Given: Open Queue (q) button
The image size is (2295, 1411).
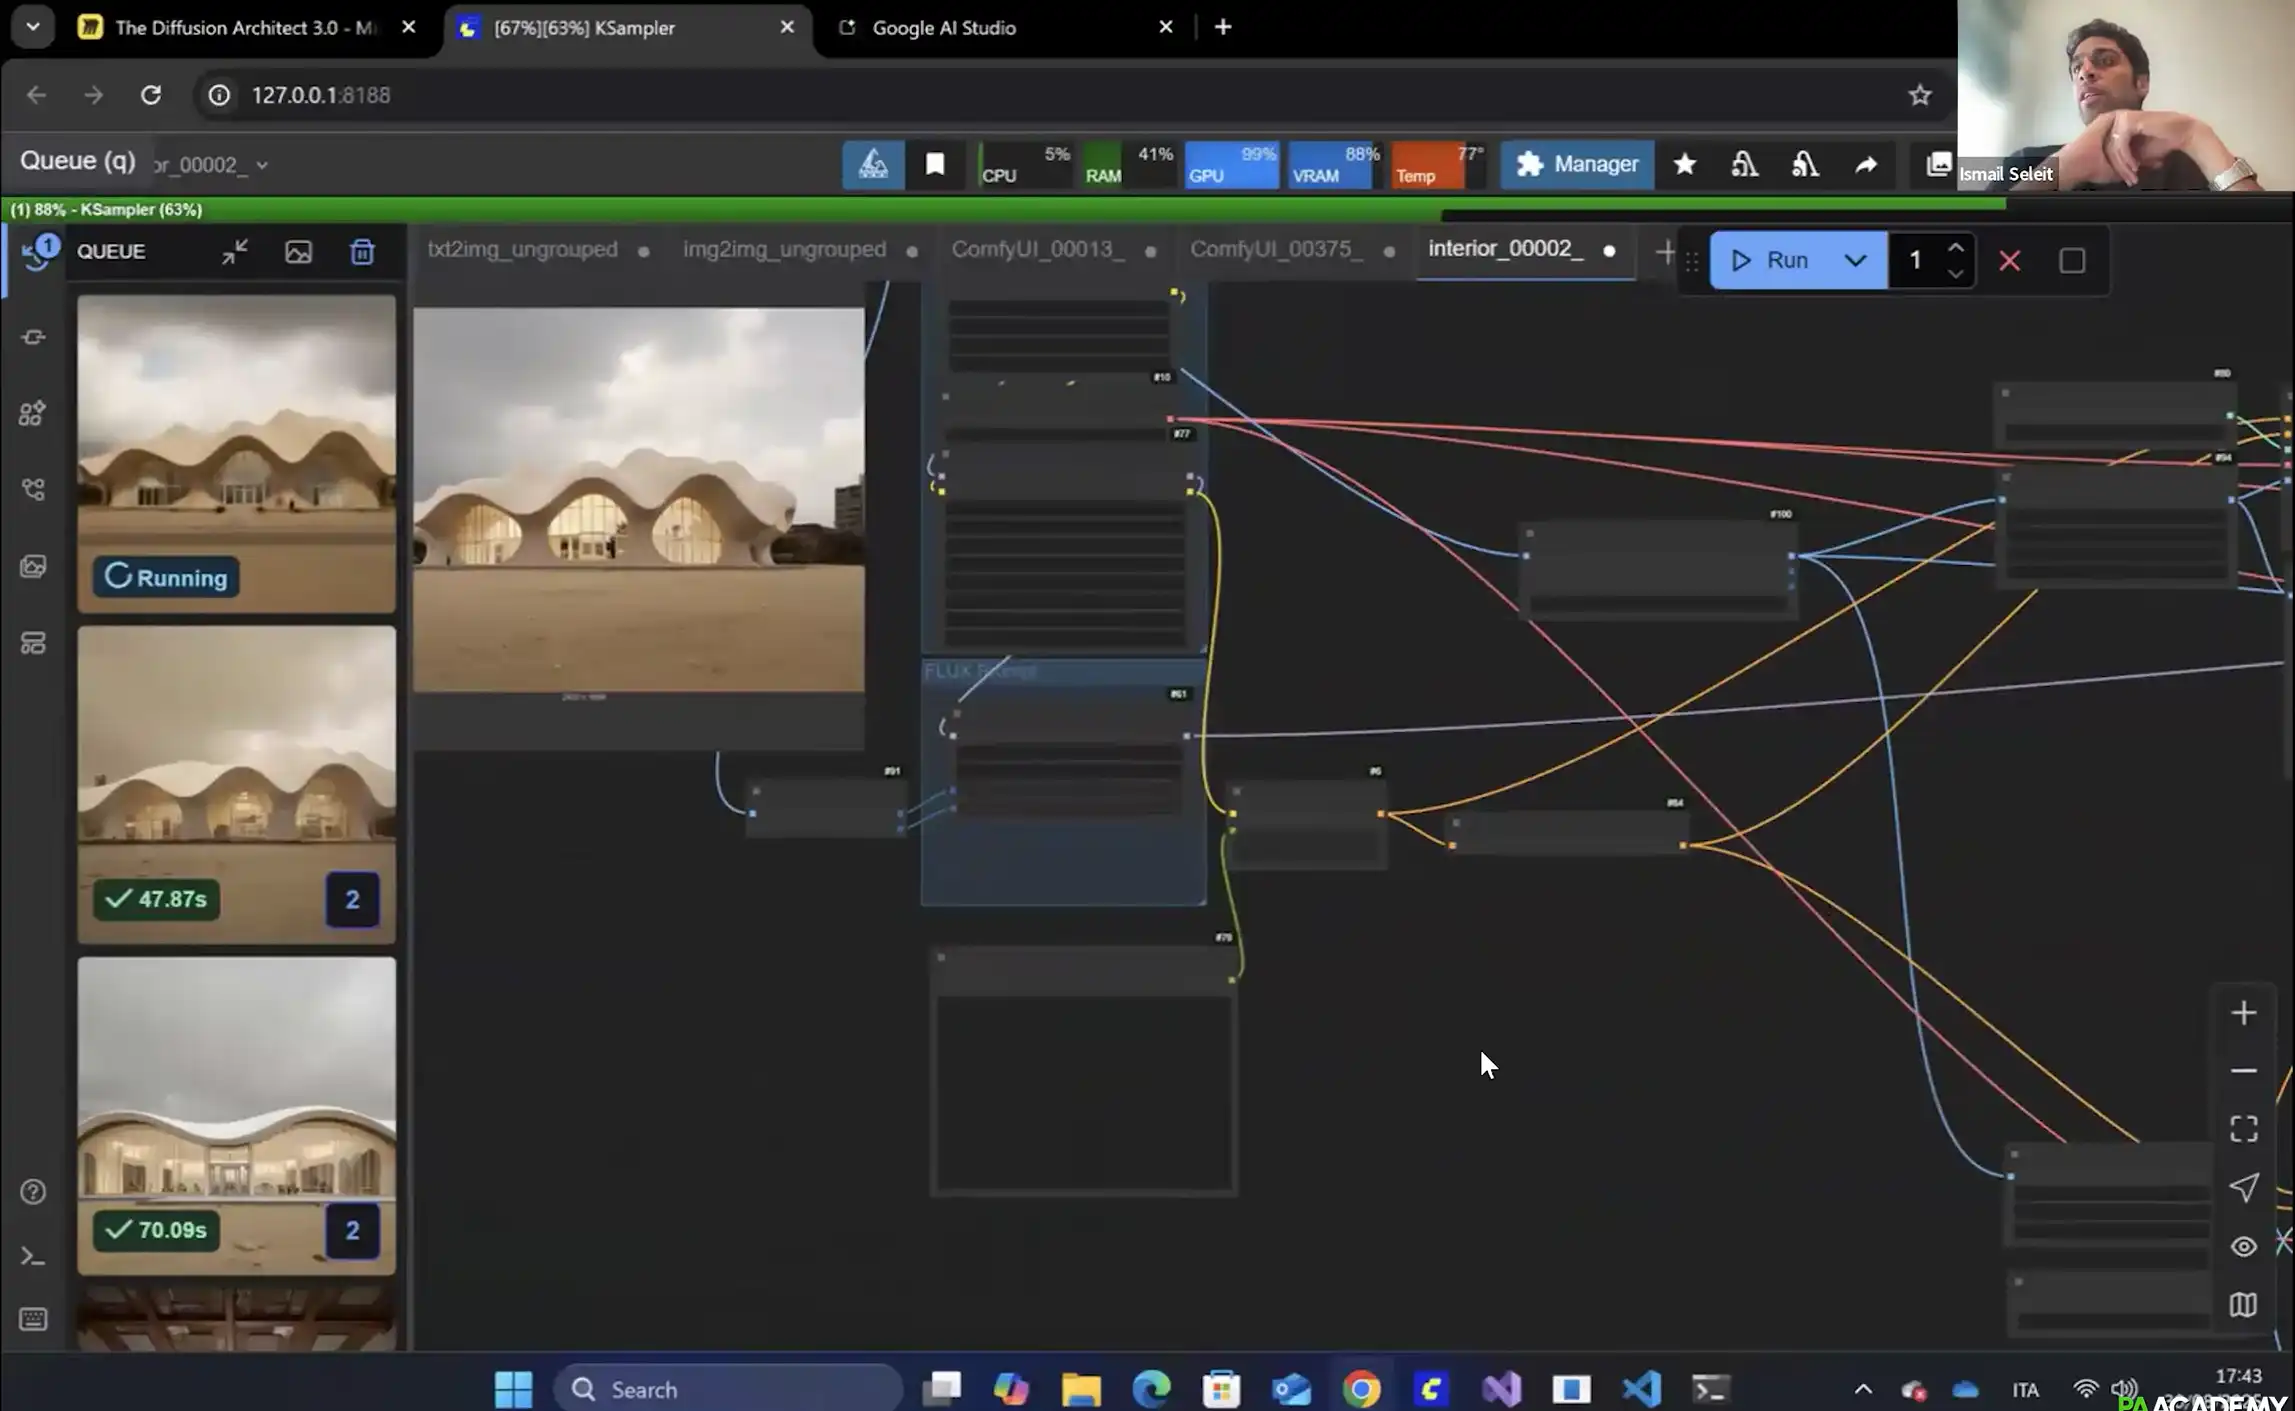Looking at the screenshot, I should (77, 161).
